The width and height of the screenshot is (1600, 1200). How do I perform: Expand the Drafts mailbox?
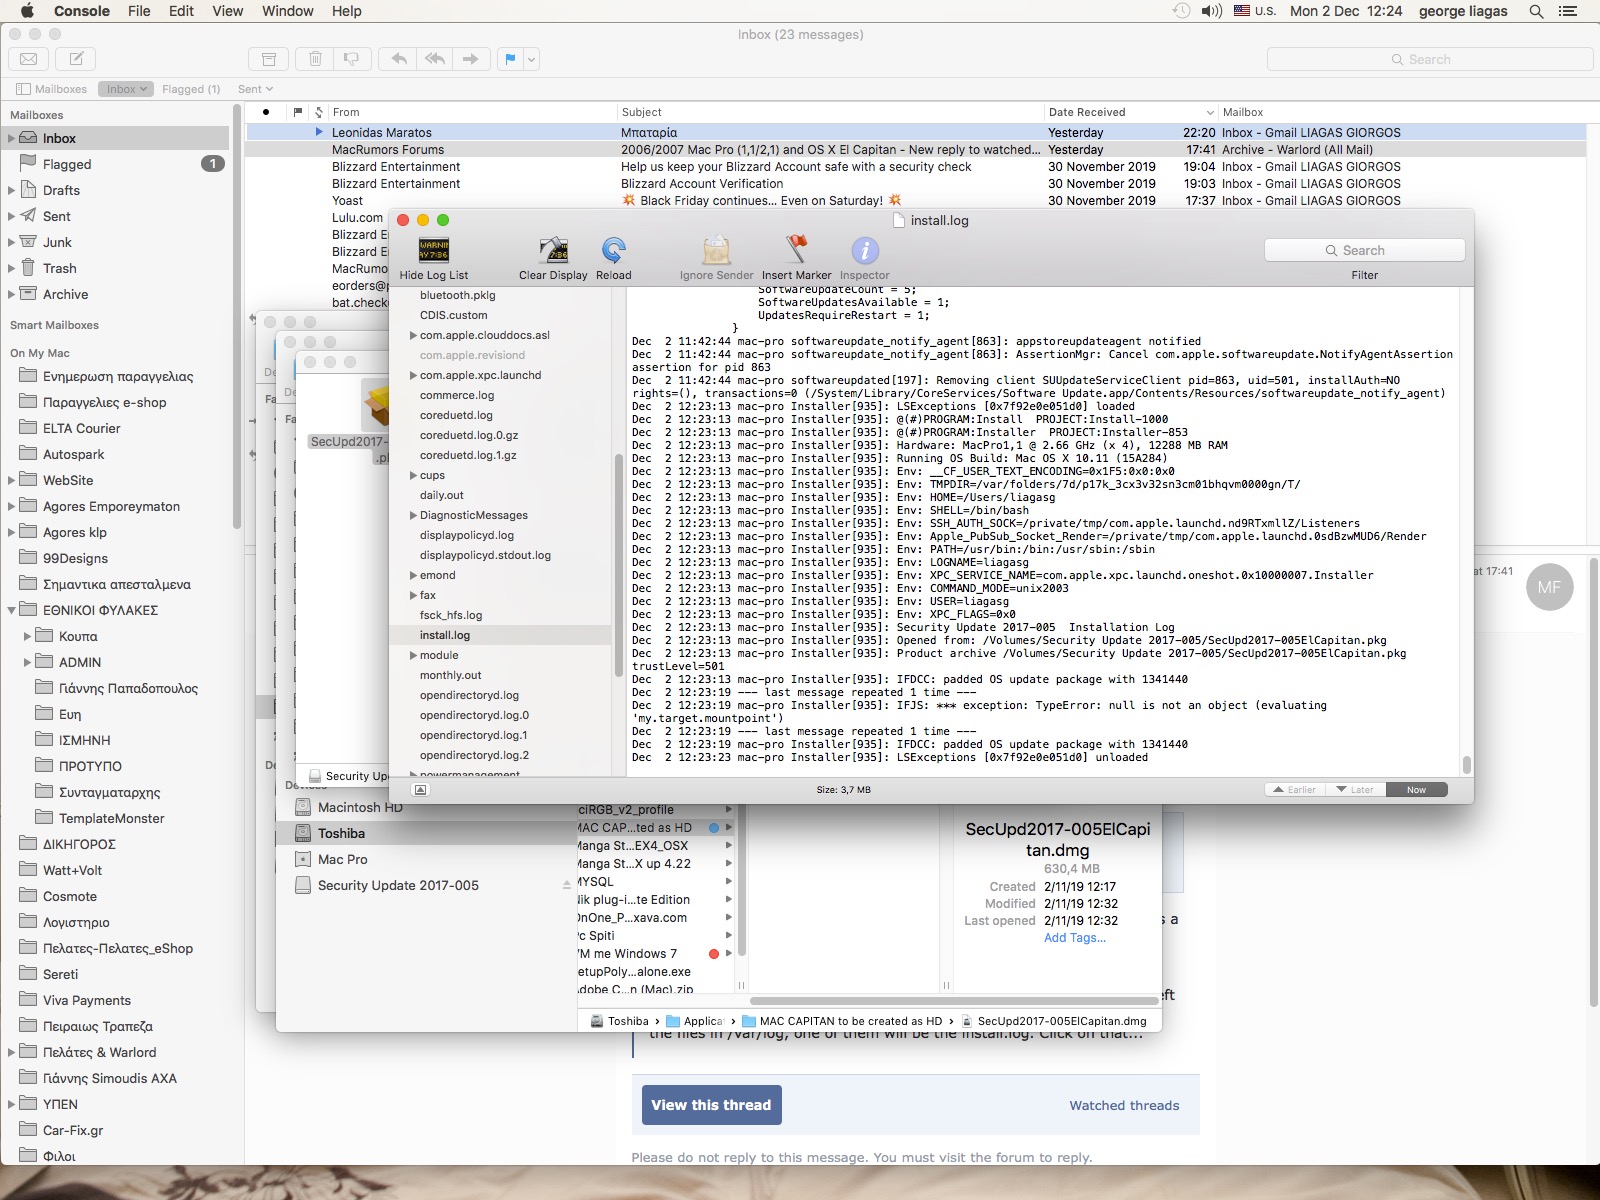pyautogui.click(x=12, y=190)
